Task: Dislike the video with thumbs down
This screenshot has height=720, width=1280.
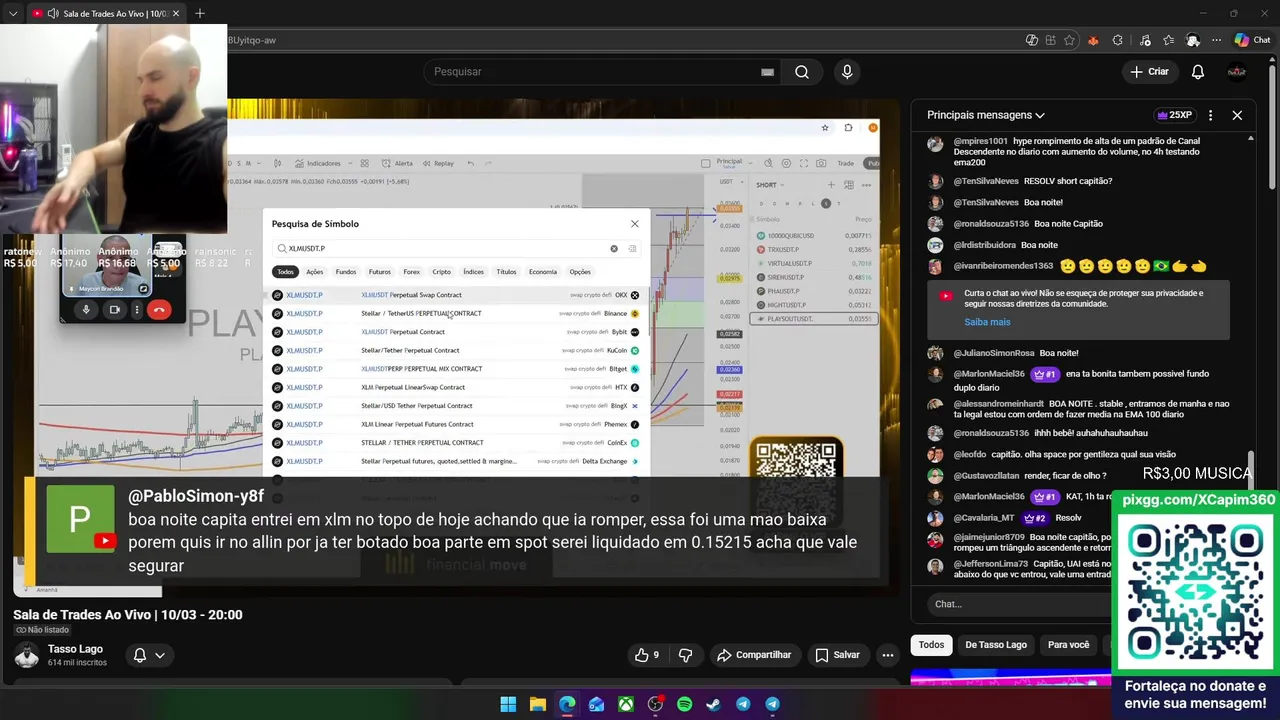Action: coord(685,655)
